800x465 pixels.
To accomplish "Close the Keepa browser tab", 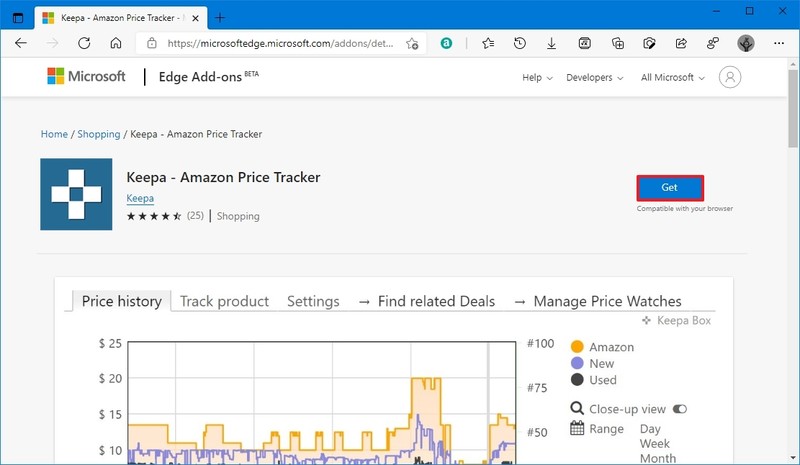I will click(x=195, y=18).
